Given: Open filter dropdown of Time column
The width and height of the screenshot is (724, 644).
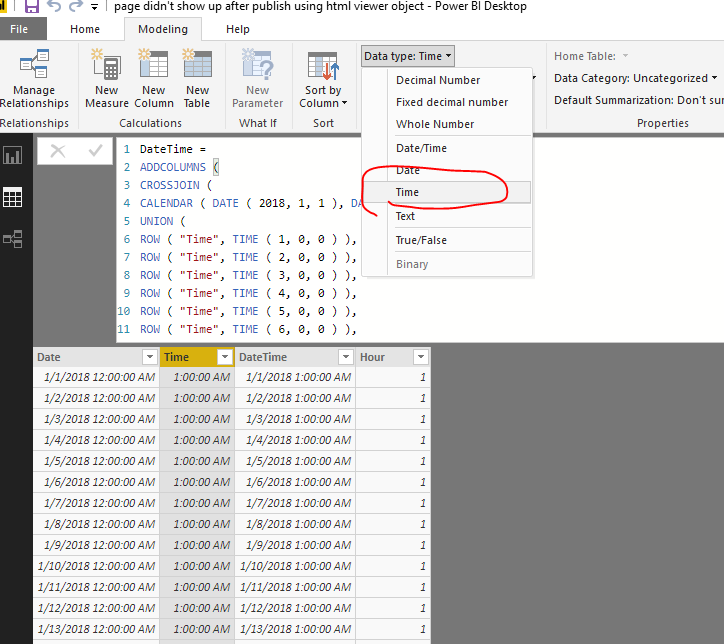Looking at the screenshot, I should coord(225,357).
